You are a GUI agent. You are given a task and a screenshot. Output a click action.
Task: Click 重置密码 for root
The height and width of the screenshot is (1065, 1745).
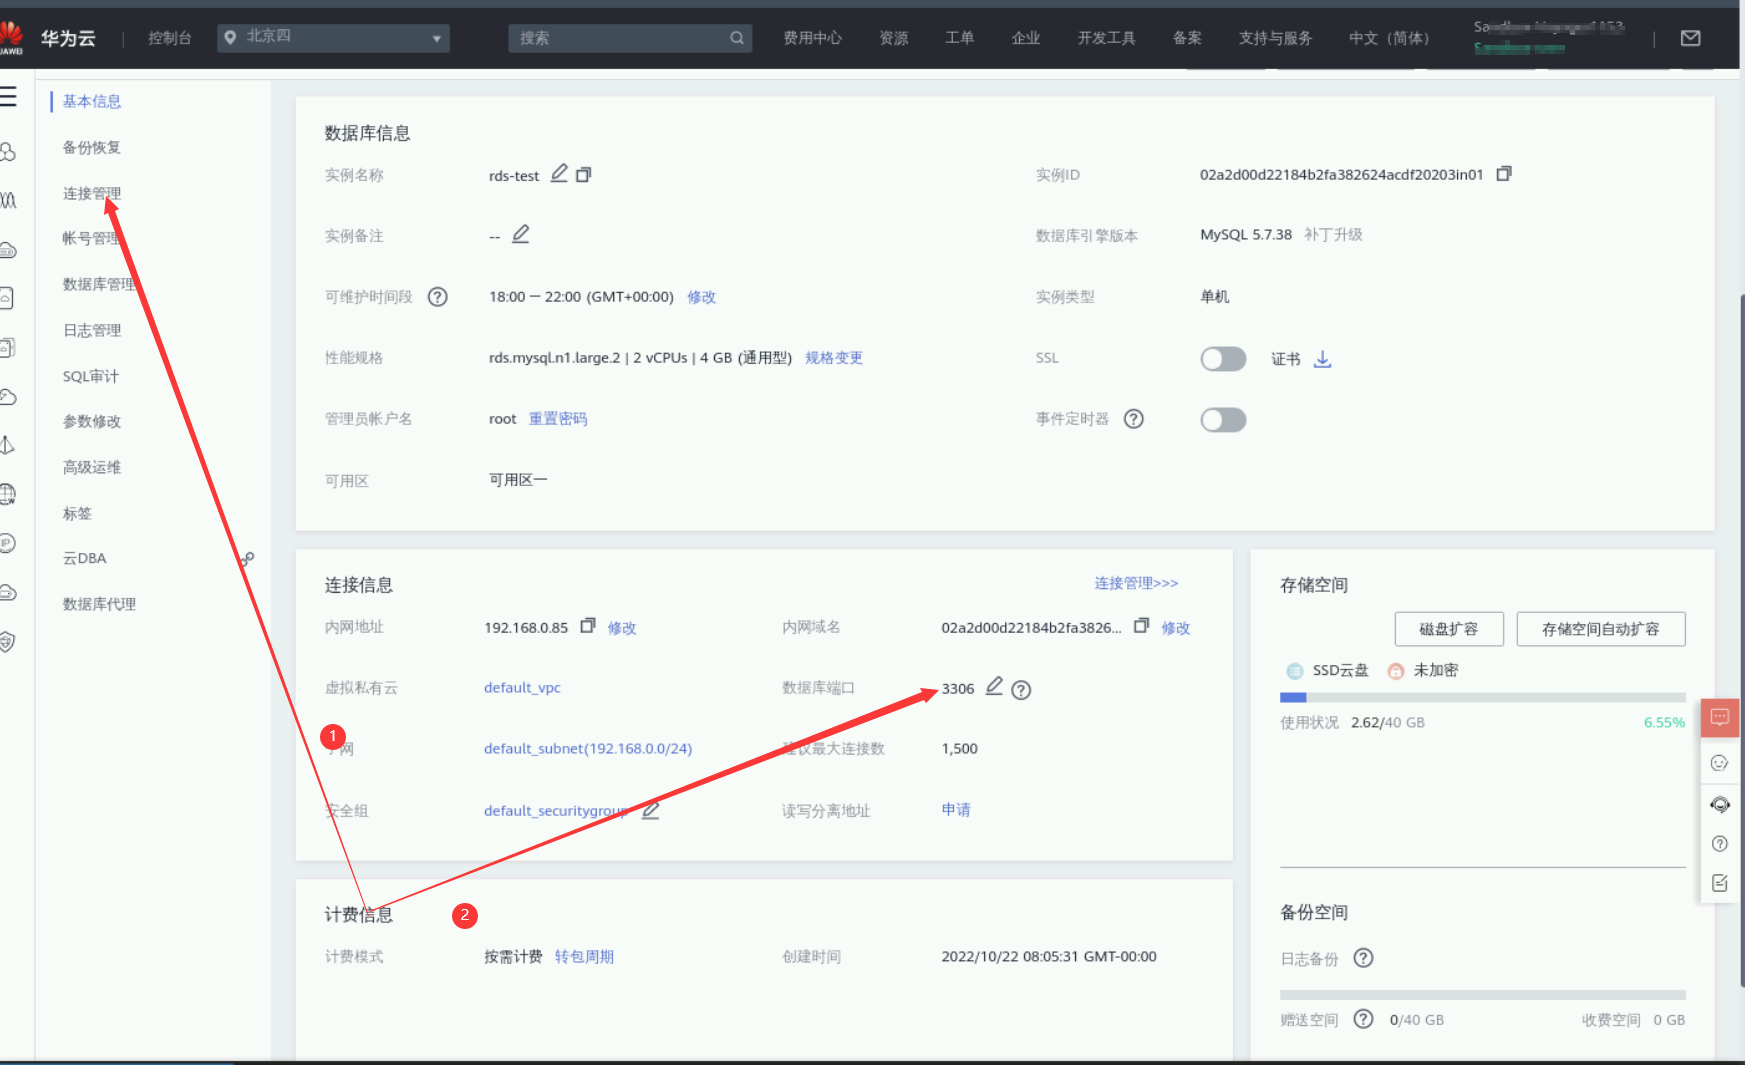(x=558, y=419)
